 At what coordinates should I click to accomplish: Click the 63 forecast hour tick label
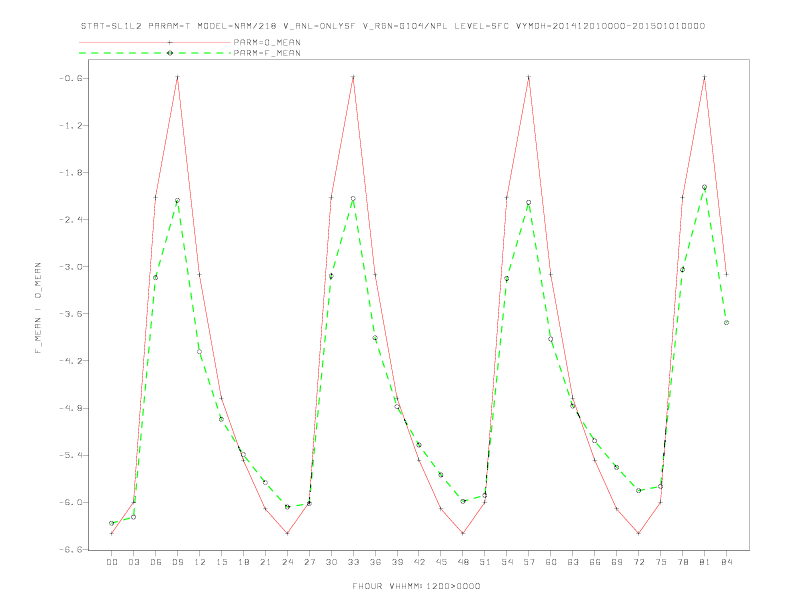573,562
